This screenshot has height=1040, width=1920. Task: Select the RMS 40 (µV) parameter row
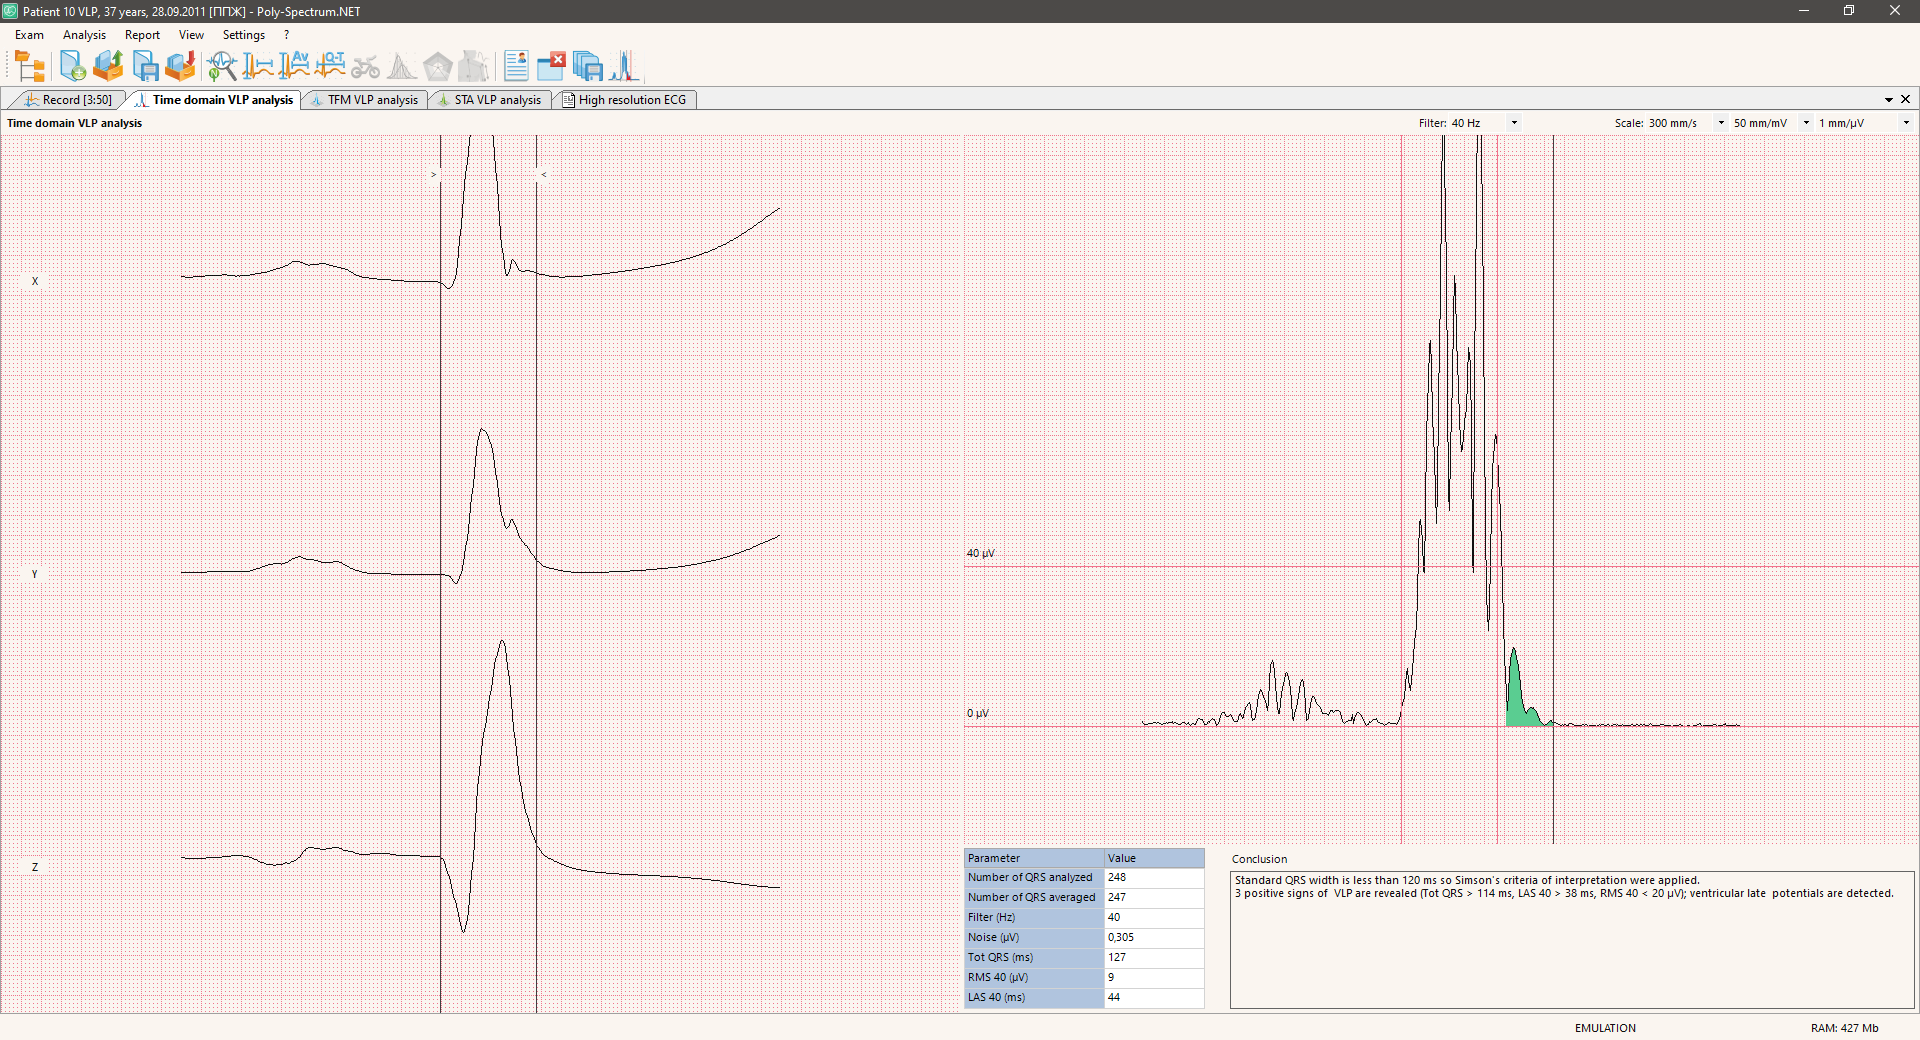pos(1084,977)
